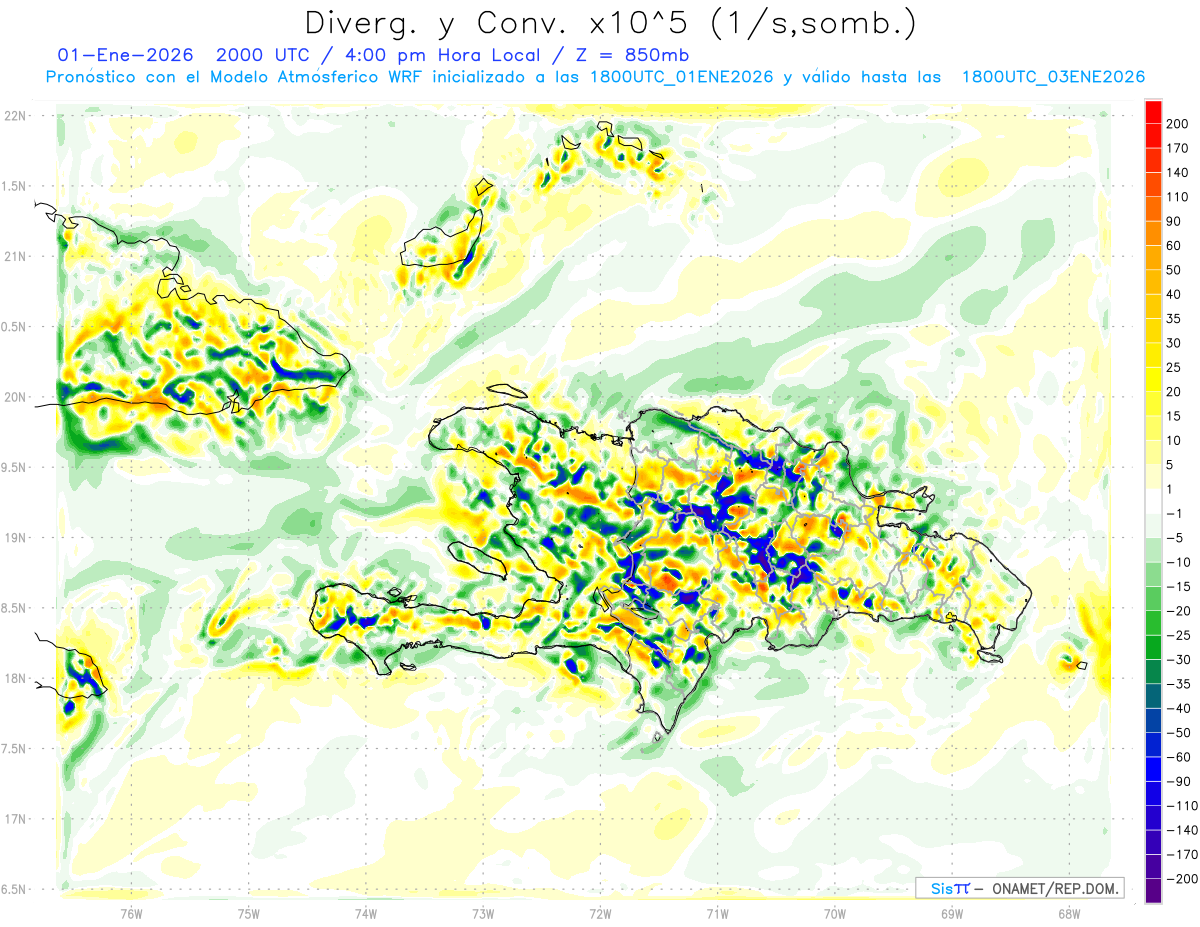This screenshot has width=1200, height=927.
Task: Pick the orange swatch between 90 and 60
Action: 1153,234
